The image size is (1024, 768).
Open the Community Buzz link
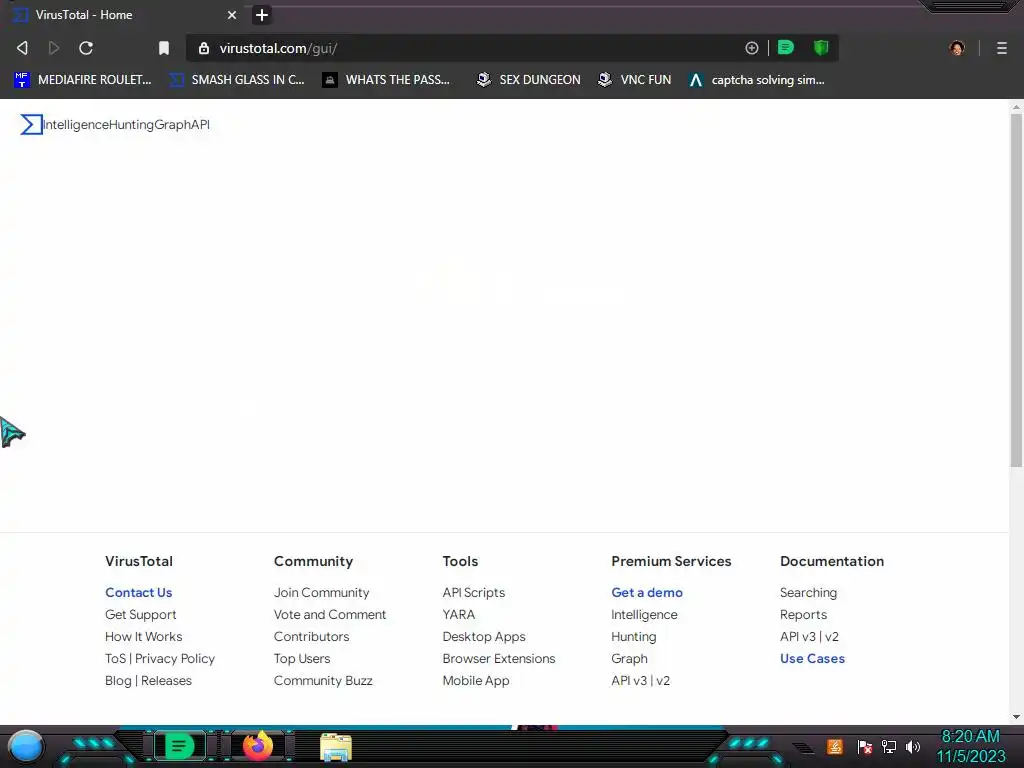(x=323, y=680)
